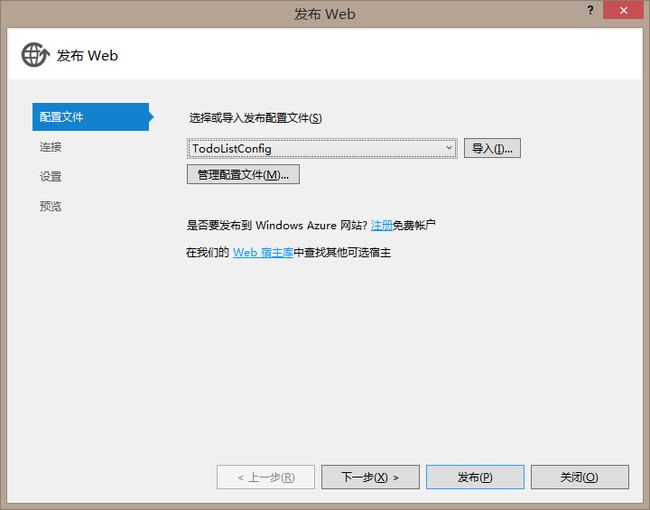
Task: Close the 发布 Web dialog window
Action: click(x=623, y=10)
